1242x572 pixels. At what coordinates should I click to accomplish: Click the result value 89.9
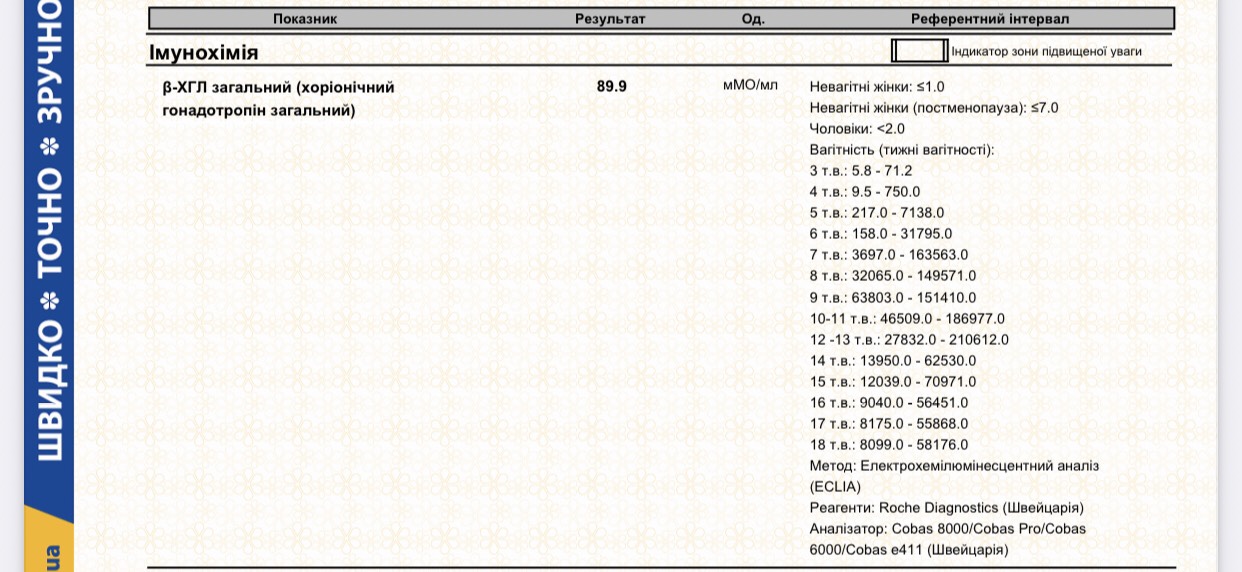[612, 86]
